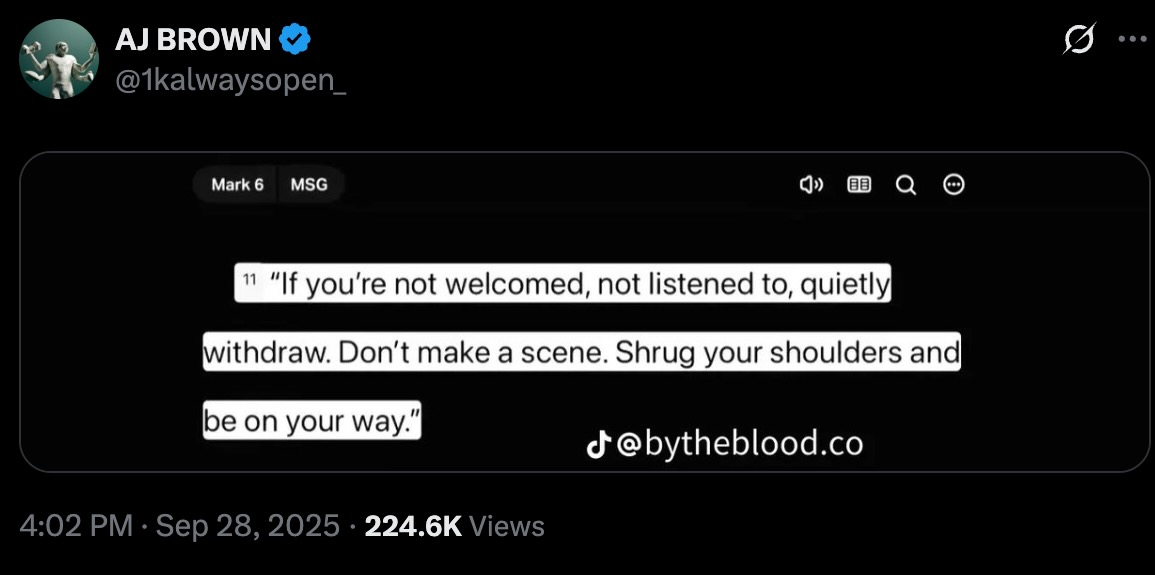Open the Mark 6 chapter selector
Image resolution: width=1155 pixels, height=575 pixels.
[237, 185]
